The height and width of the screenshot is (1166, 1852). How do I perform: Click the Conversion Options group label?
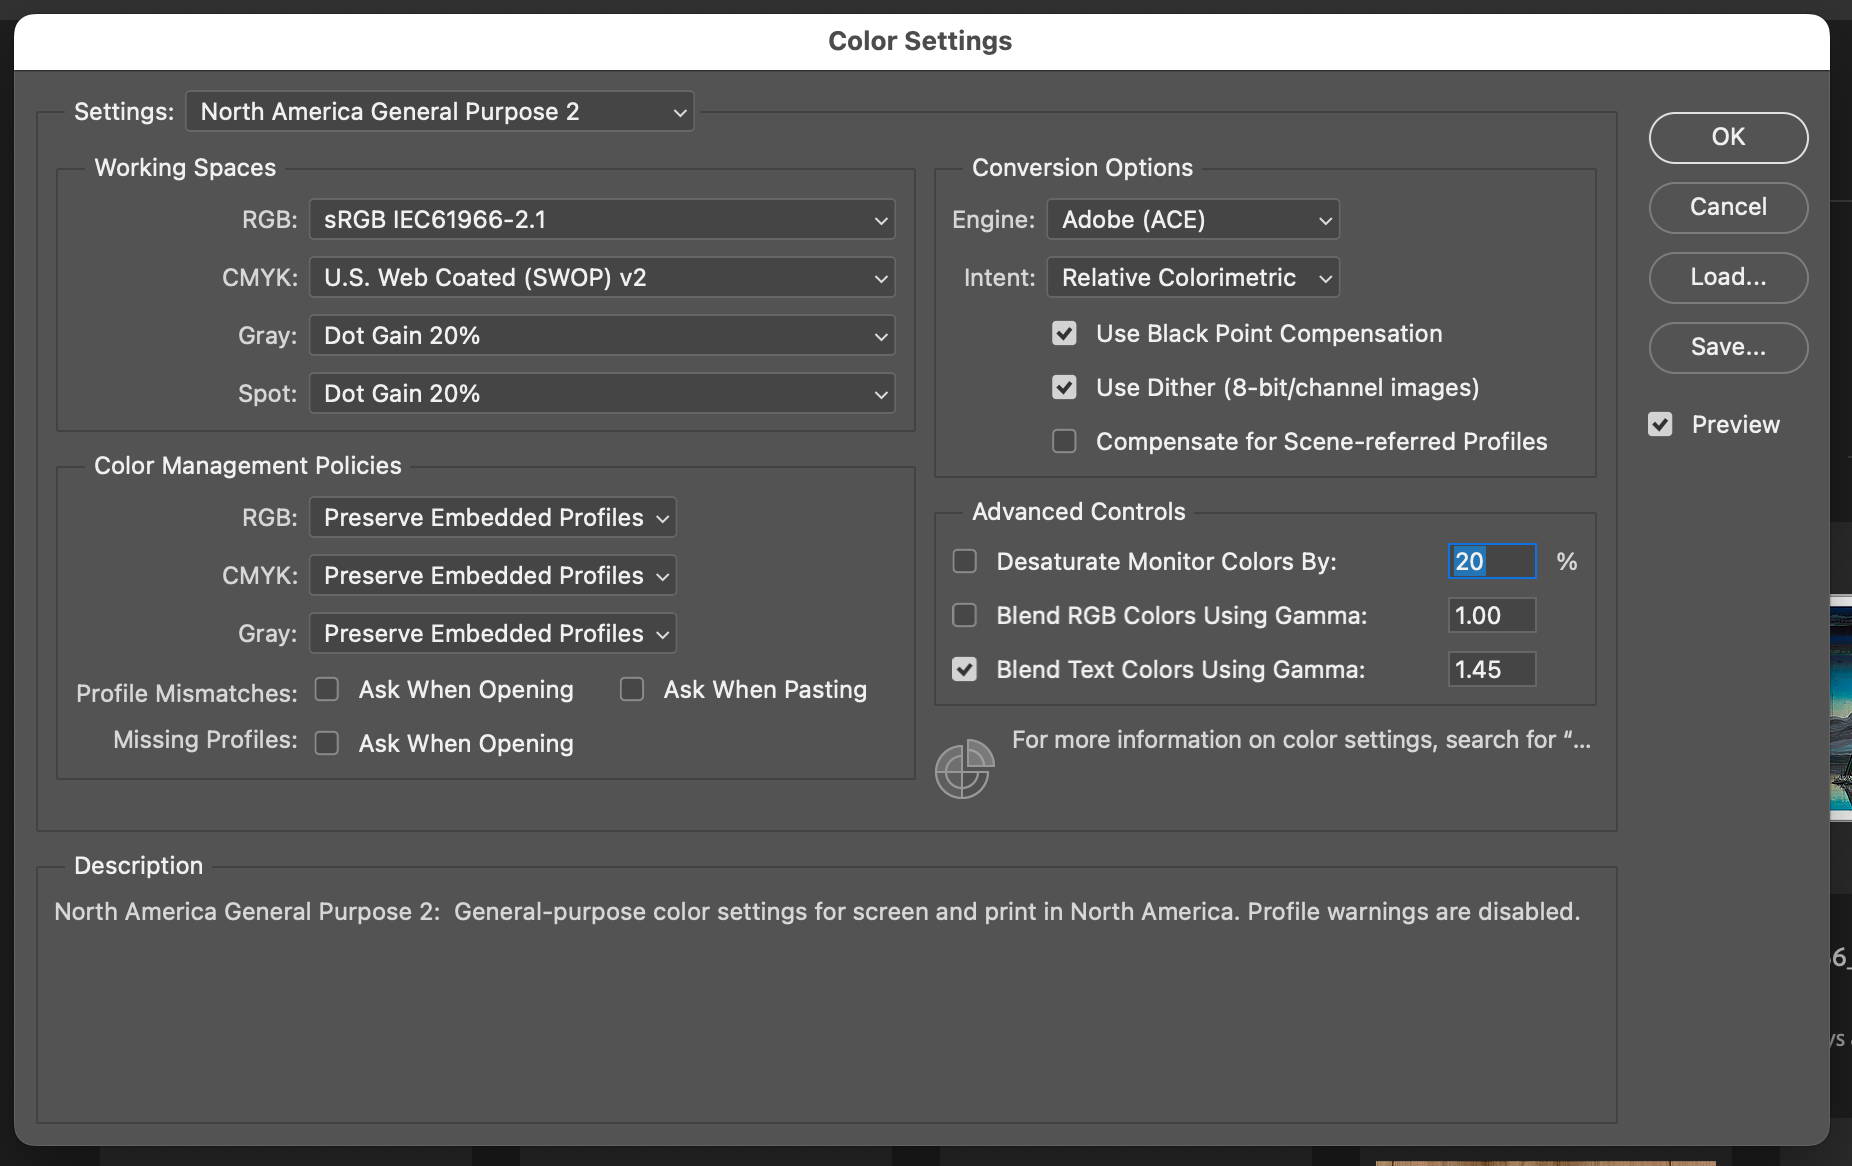[1082, 168]
